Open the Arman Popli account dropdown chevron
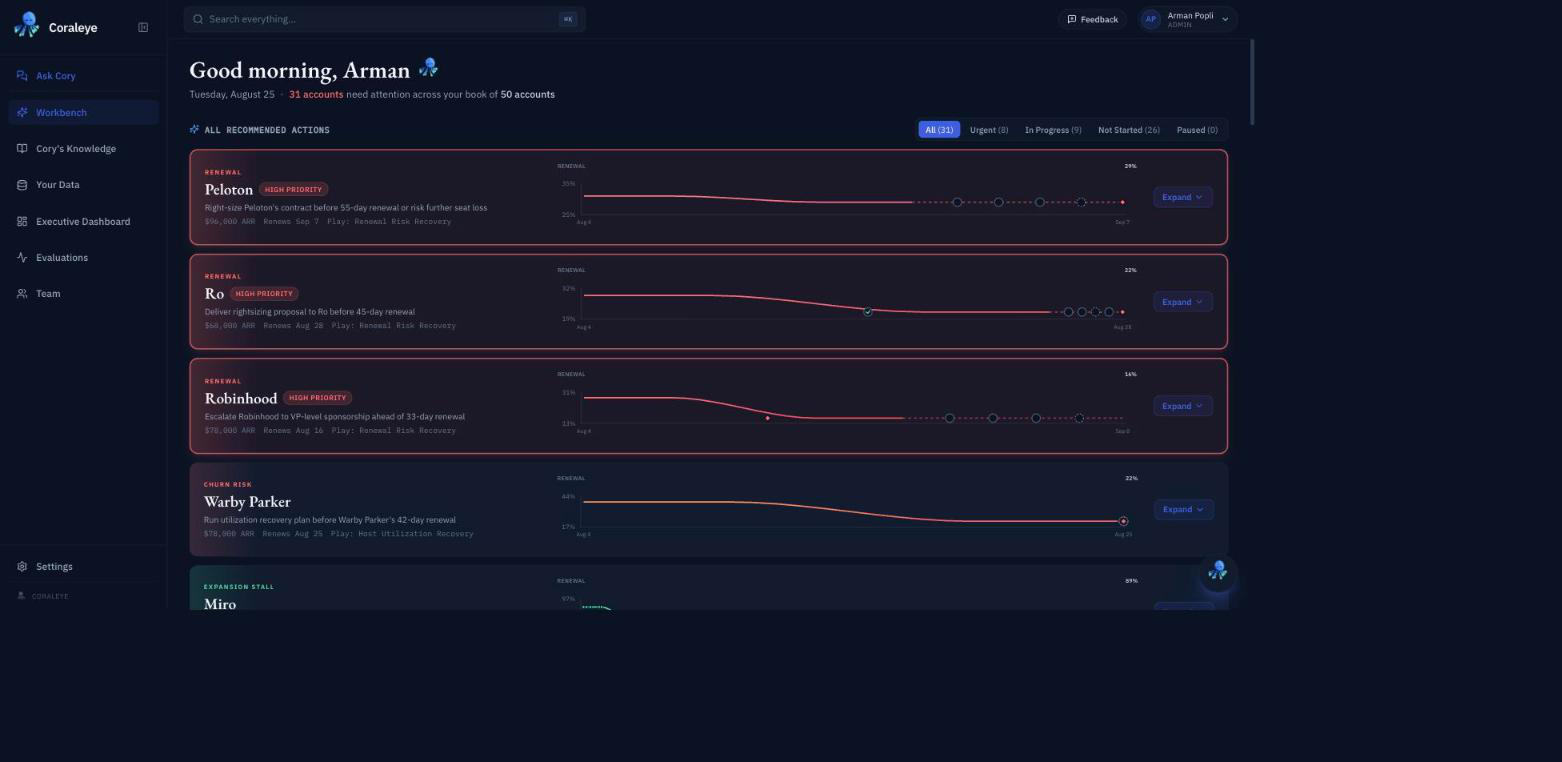This screenshot has height=762, width=1562. pyautogui.click(x=1225, y=19)
